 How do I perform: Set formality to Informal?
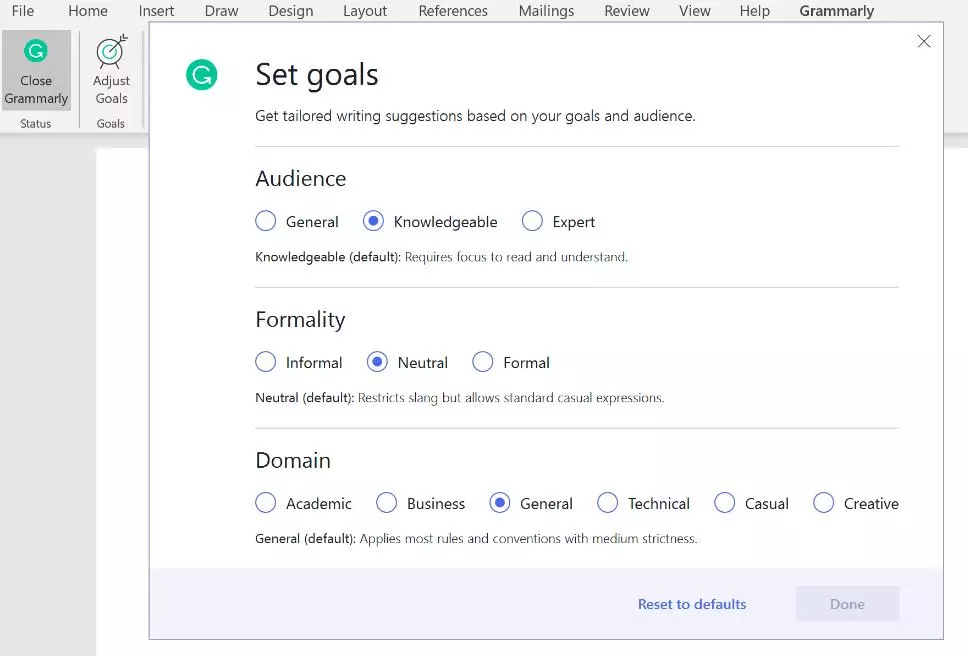[x=265, y=362]
